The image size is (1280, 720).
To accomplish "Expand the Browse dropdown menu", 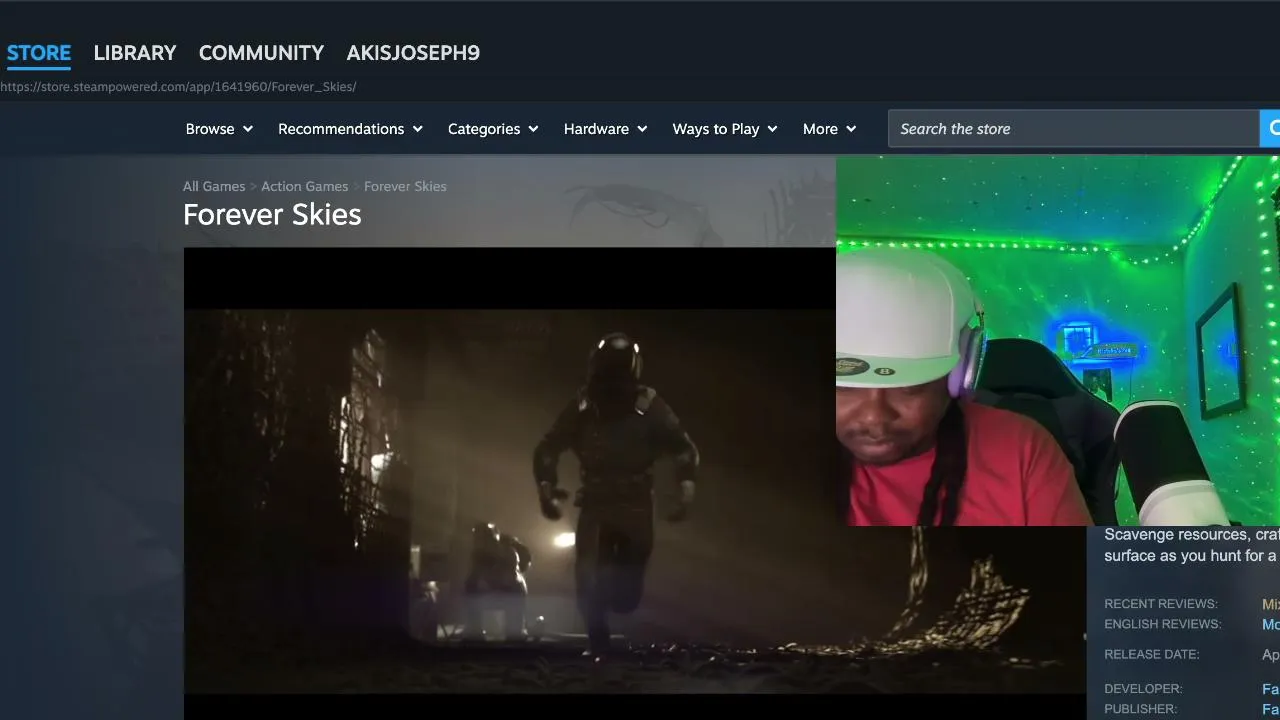I will pos(219,129).
